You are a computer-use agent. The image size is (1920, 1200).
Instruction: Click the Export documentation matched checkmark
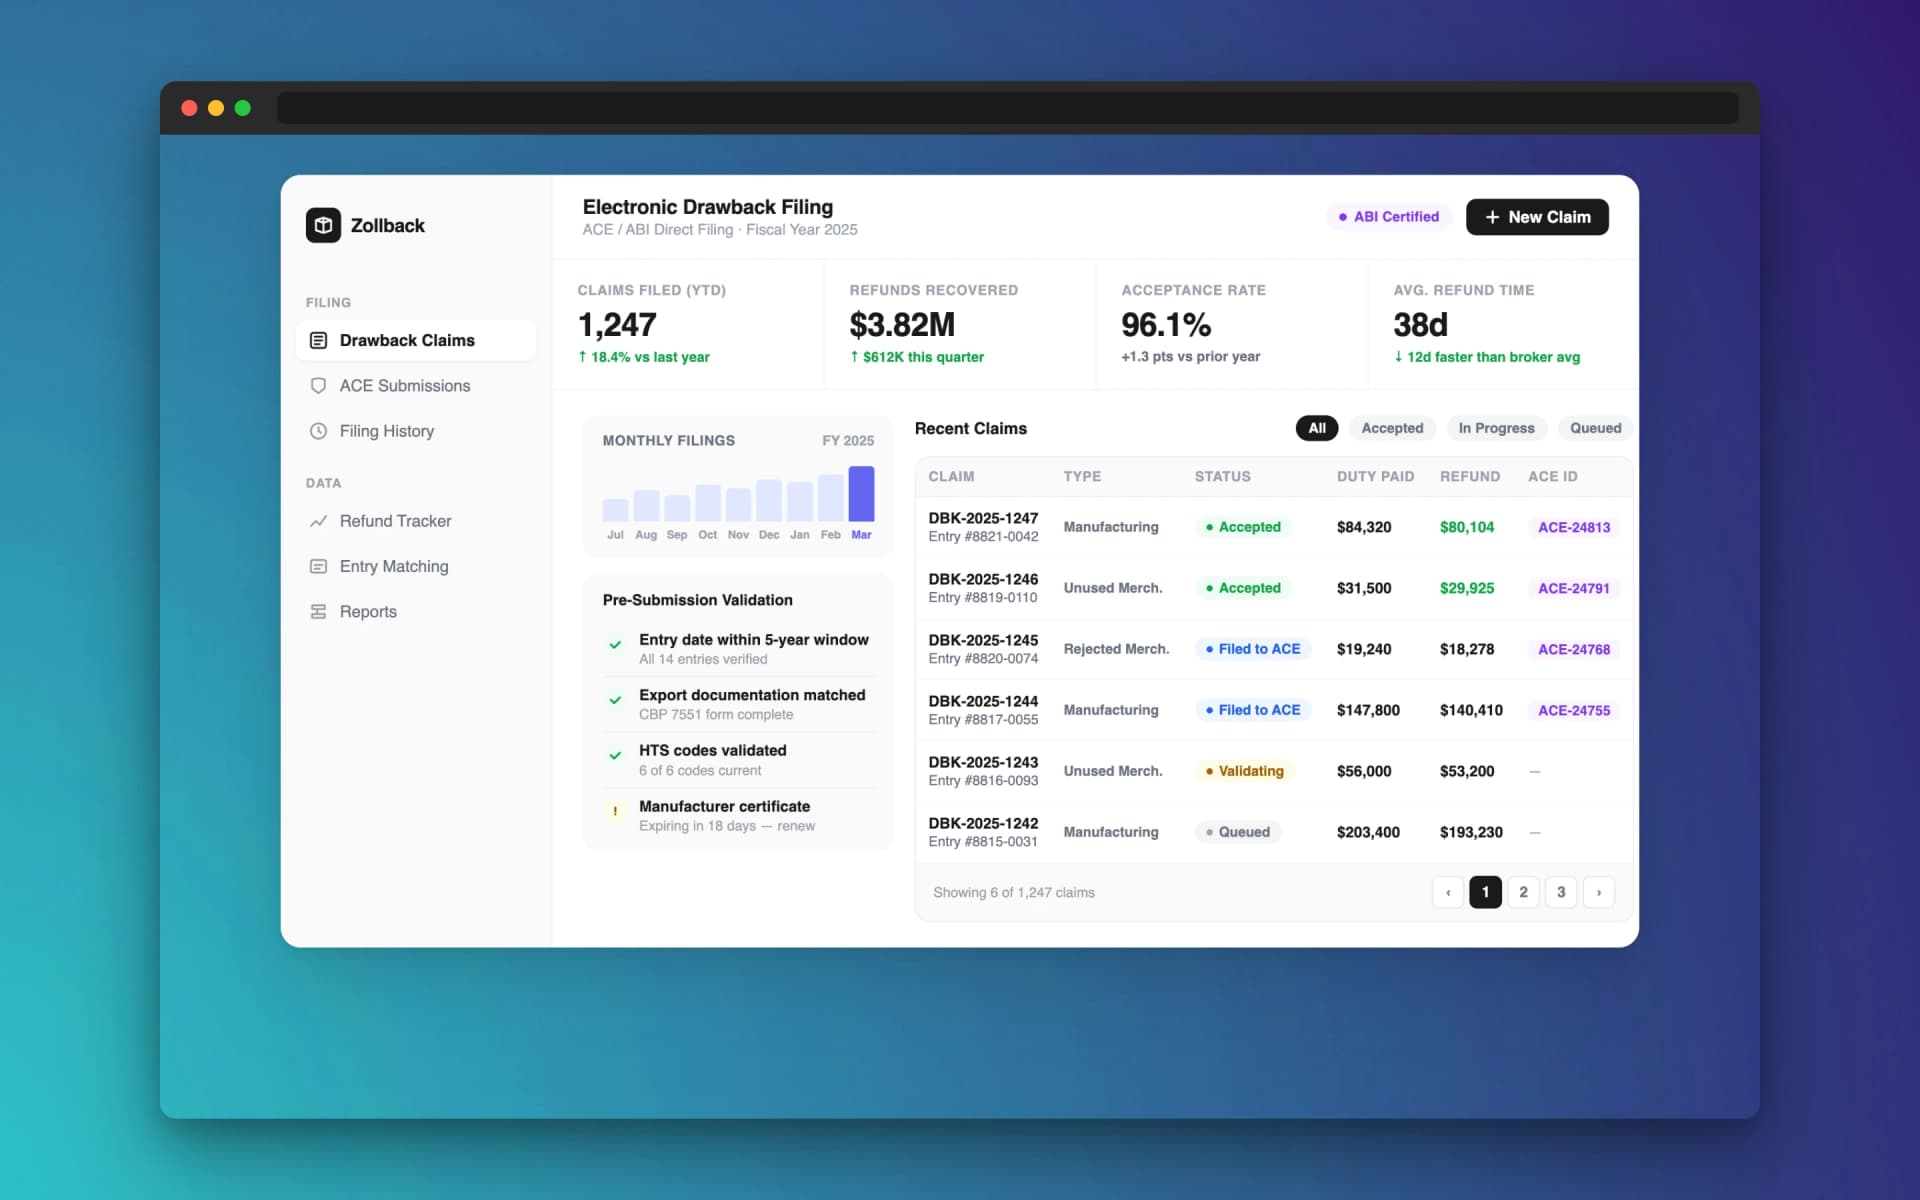pos(615,700)
